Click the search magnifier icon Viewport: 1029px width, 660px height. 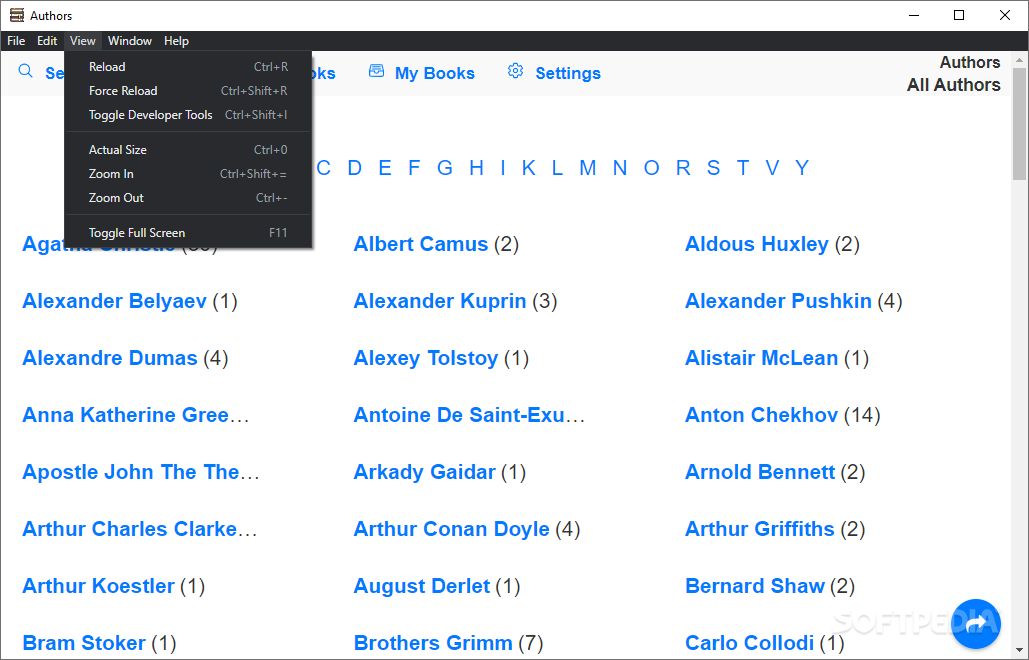click(26, 71)
